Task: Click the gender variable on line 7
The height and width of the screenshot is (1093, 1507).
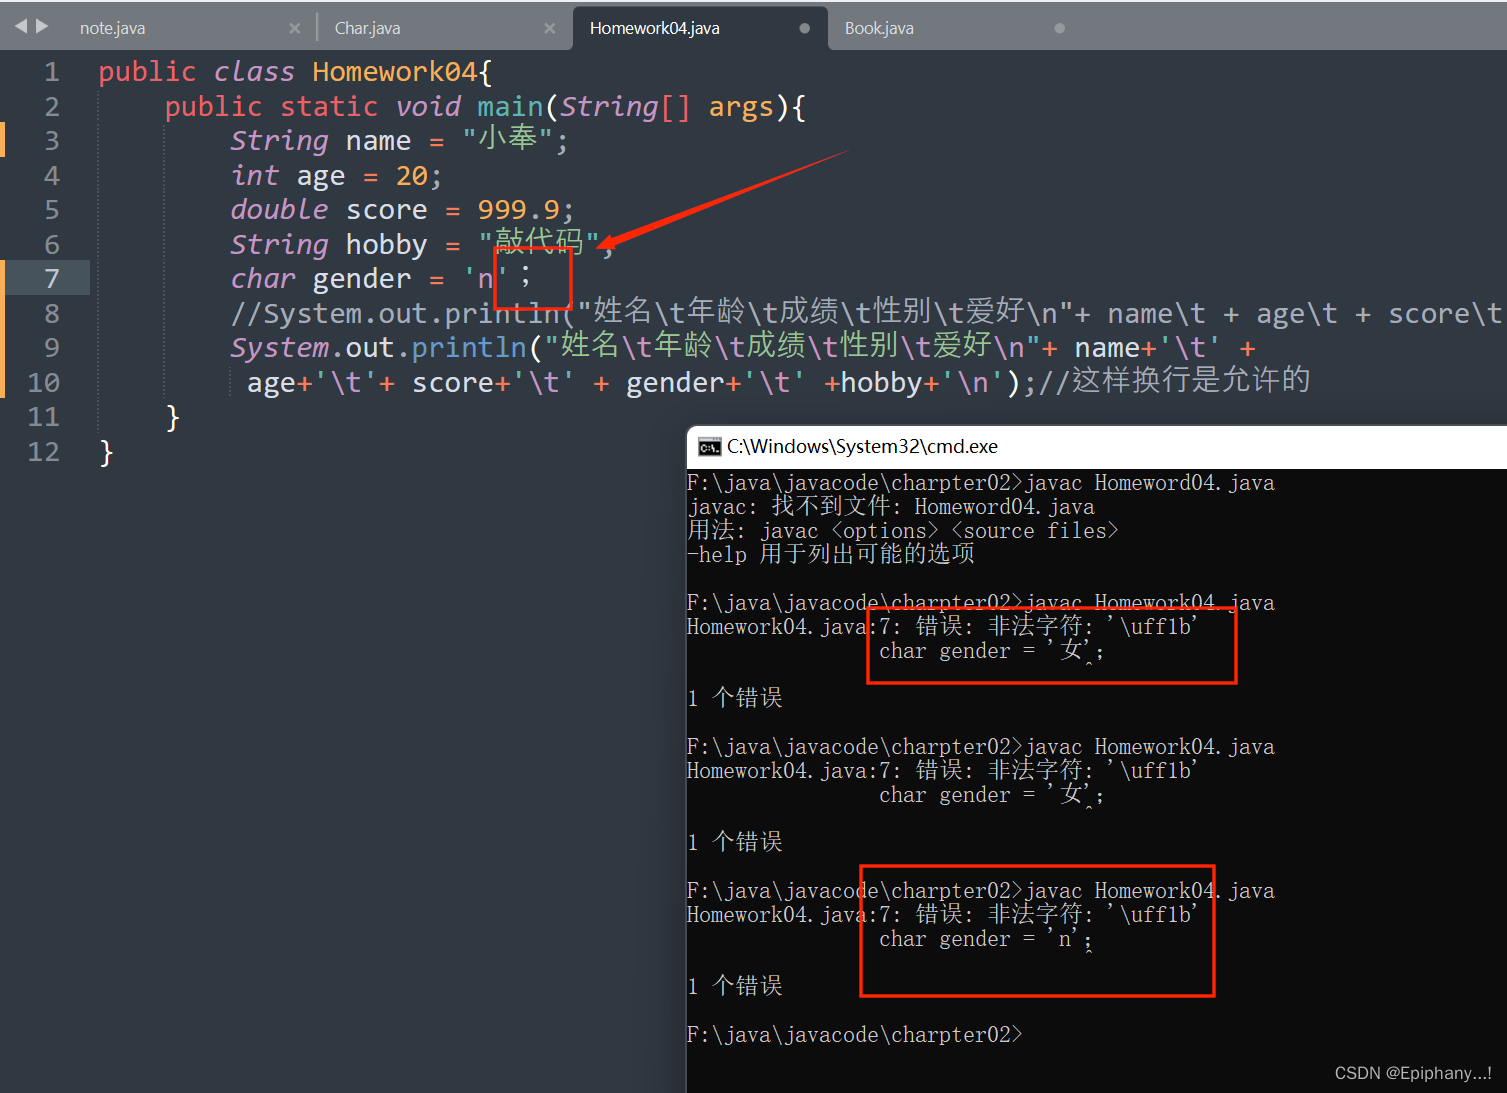Action: point(362,279)
